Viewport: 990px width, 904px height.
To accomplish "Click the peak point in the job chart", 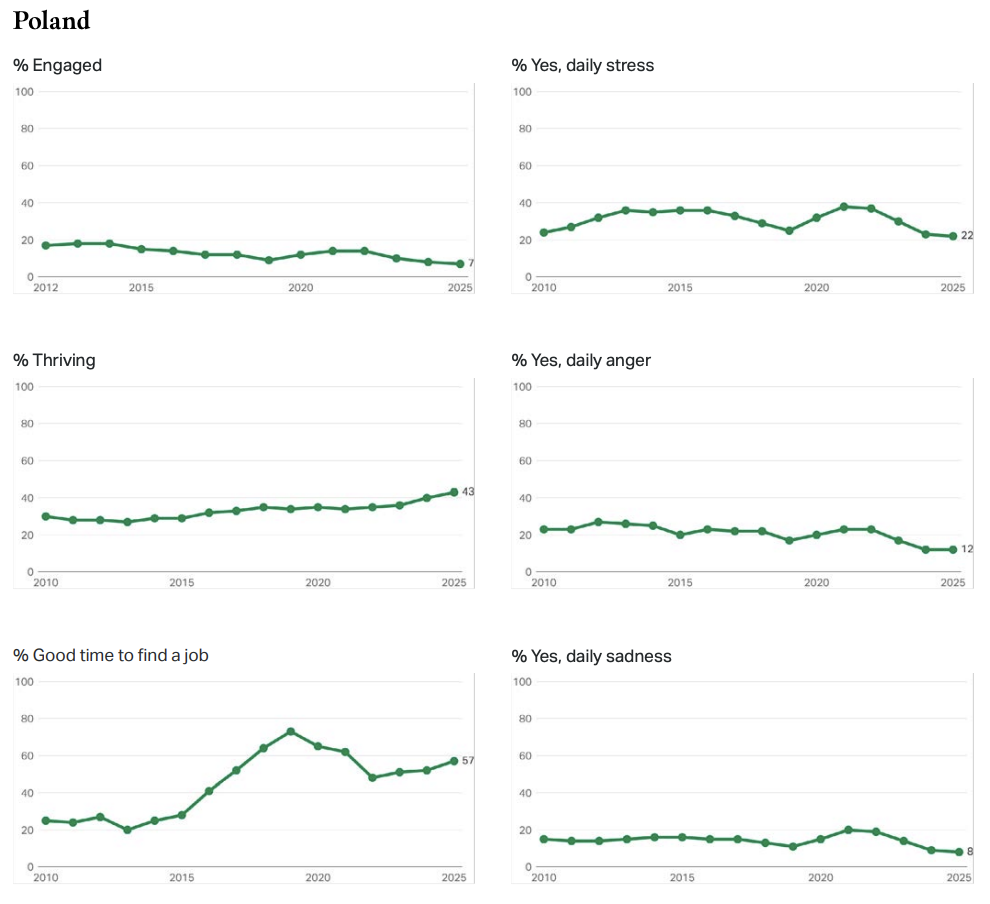I will pos(290,731).
